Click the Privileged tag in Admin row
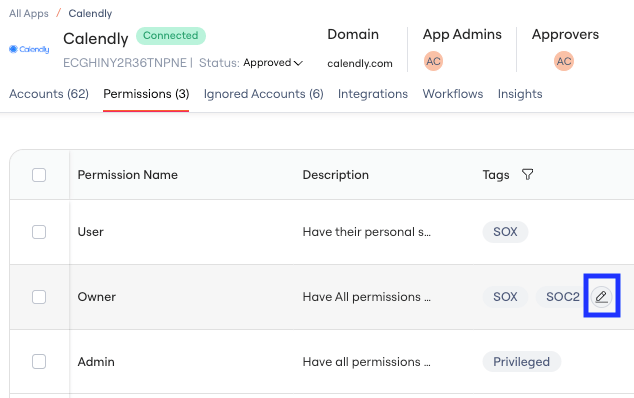This screenshot has width=634, height=398. pyautogui.click(x=521, y=361)
